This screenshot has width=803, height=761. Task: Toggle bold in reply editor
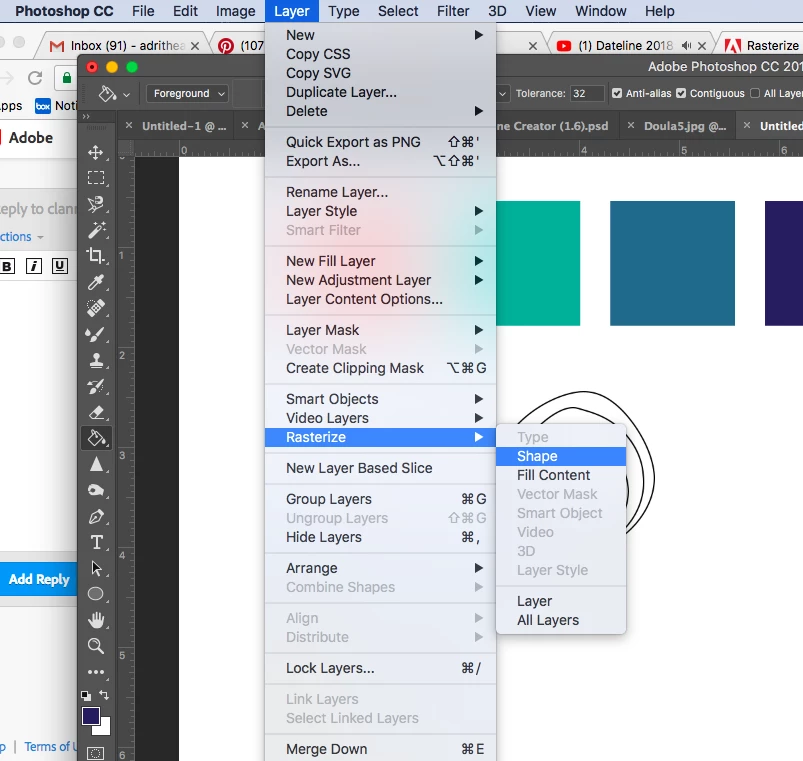point(7,266)
